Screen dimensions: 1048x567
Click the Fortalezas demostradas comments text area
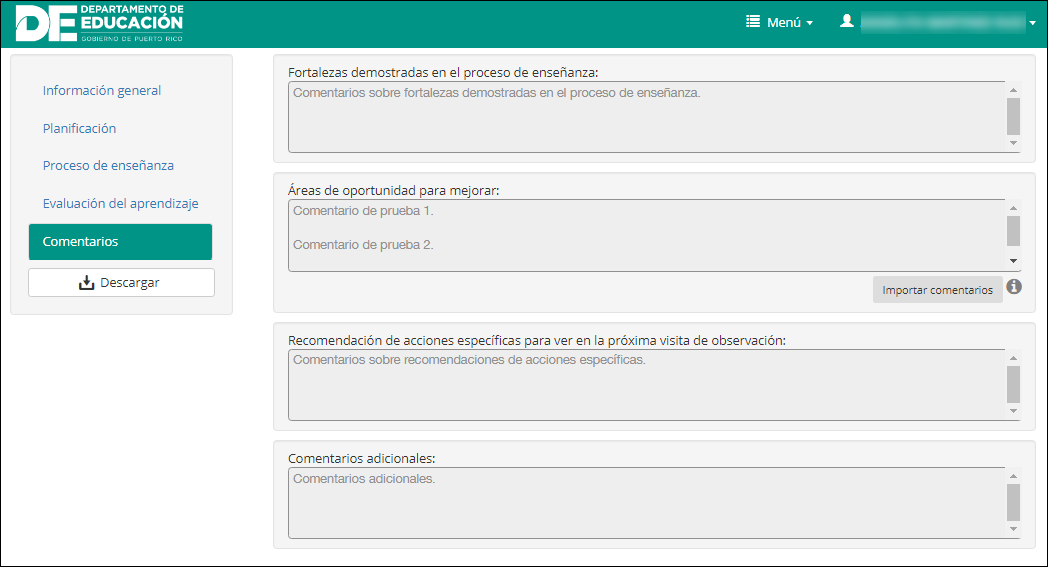coord(646,117)
